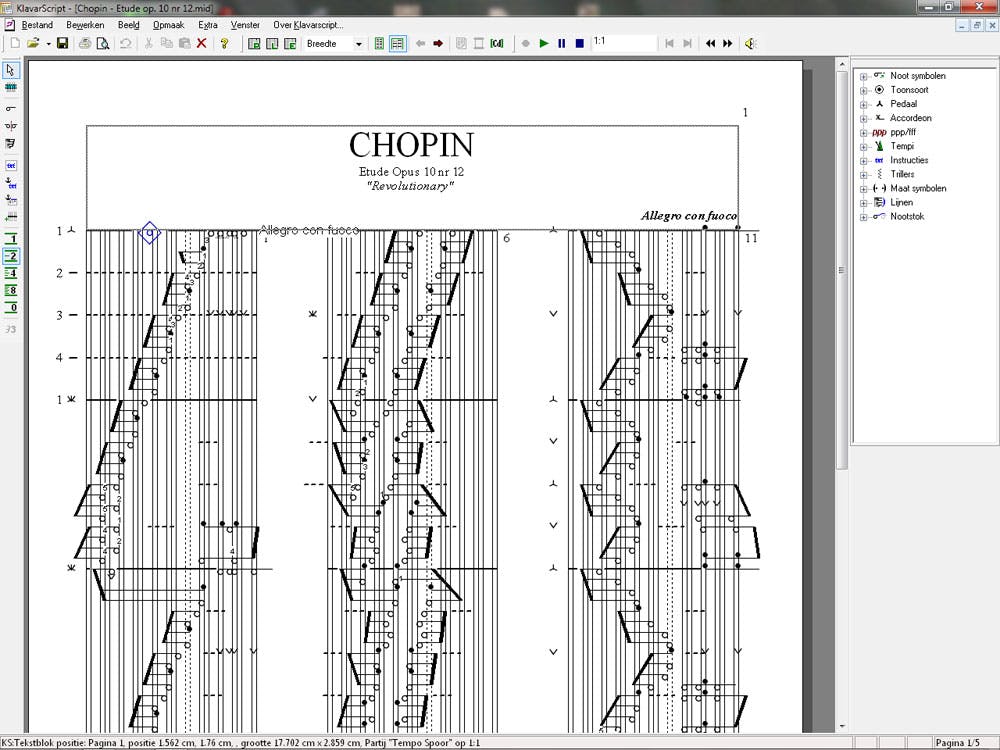Select the blue 'txt' text tool

[x=11, y=165]
